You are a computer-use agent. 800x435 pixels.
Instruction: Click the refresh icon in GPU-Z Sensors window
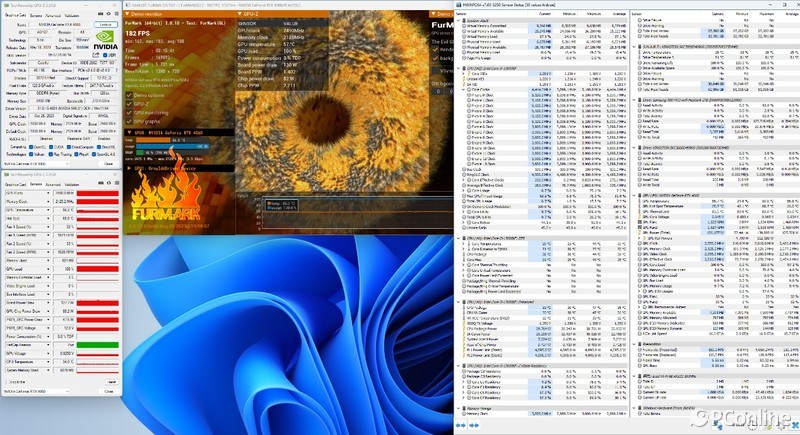pyautogui.click(x=109, y=183)
